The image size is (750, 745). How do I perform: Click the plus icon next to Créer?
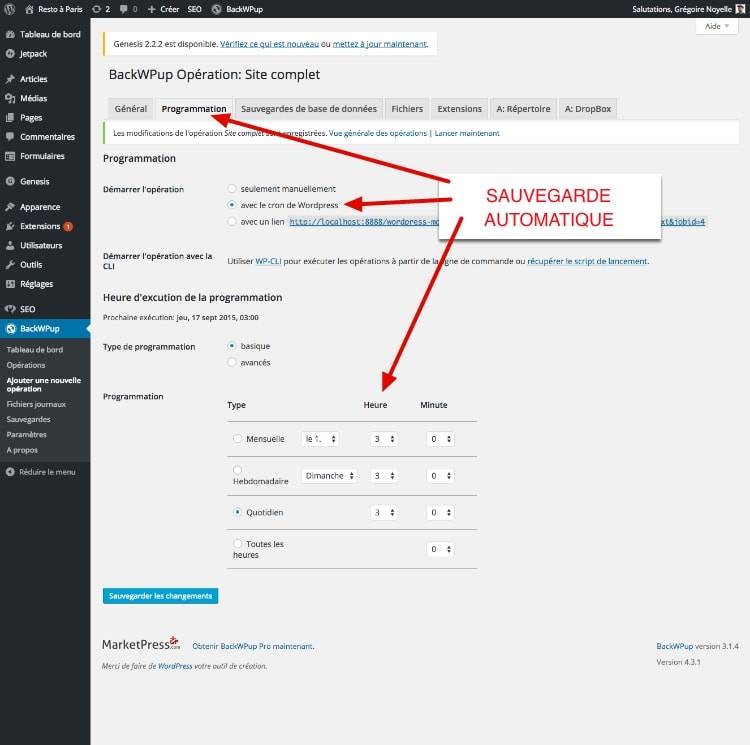152,9
